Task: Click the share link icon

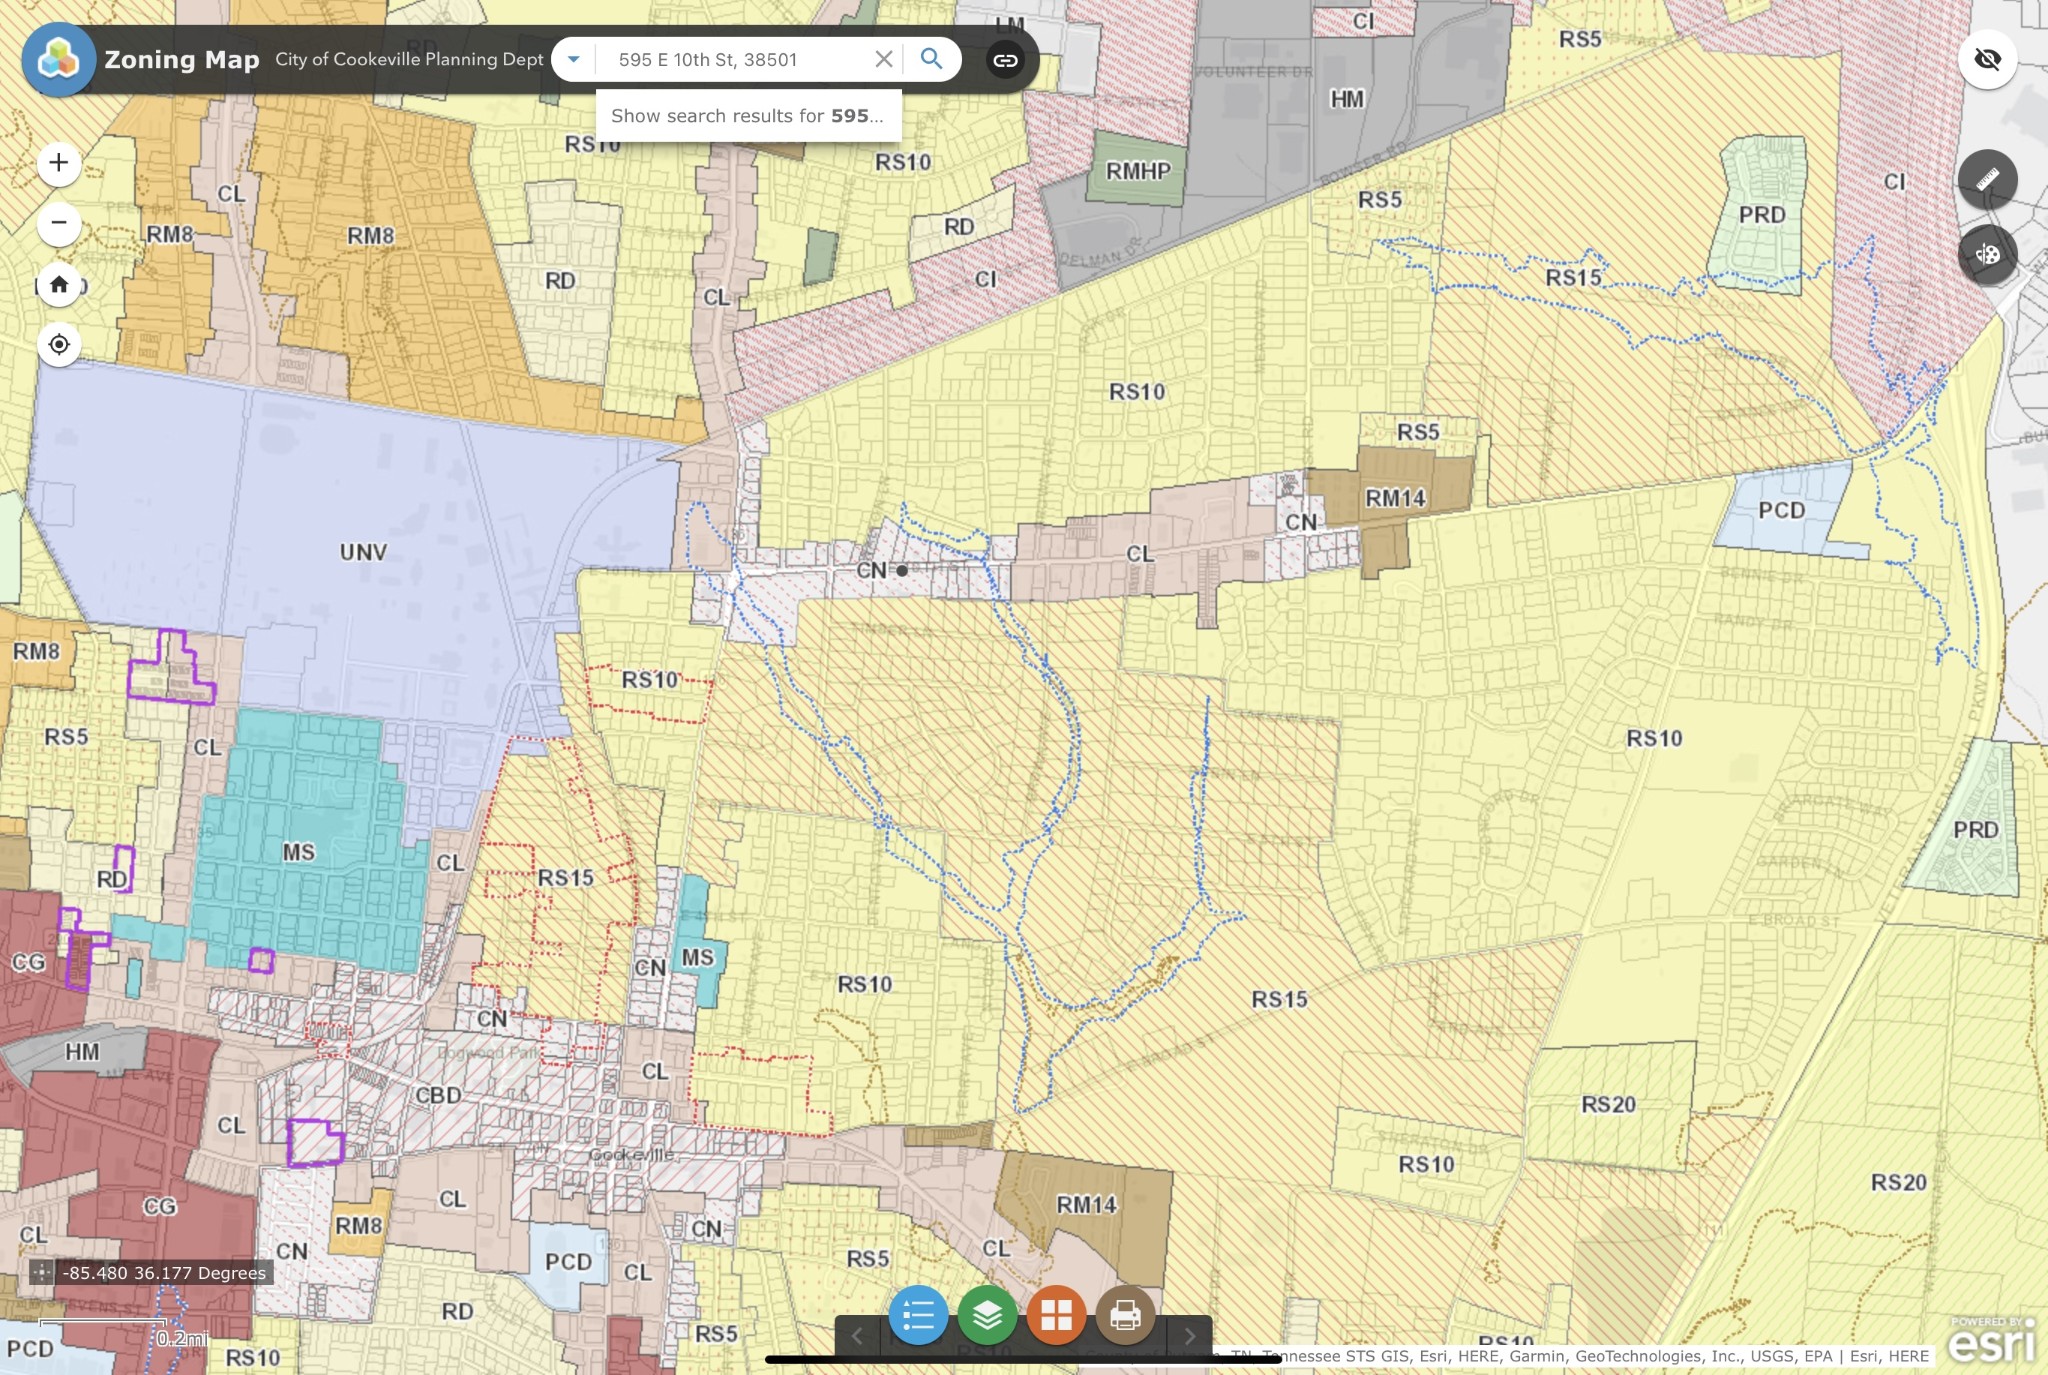Action: tap(1005, 60)
